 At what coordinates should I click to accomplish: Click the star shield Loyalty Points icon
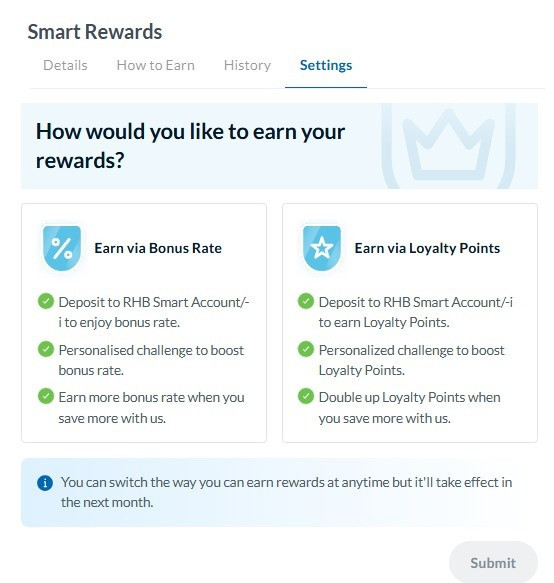coord(322,248)
